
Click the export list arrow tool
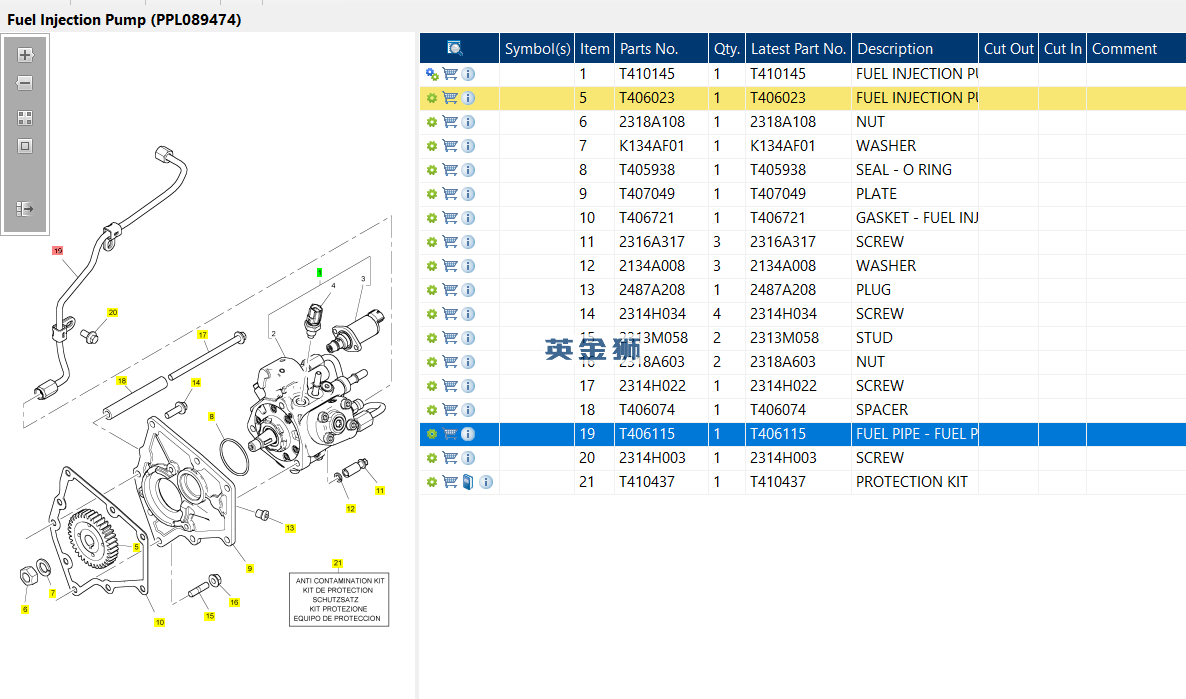pos(25,209)
